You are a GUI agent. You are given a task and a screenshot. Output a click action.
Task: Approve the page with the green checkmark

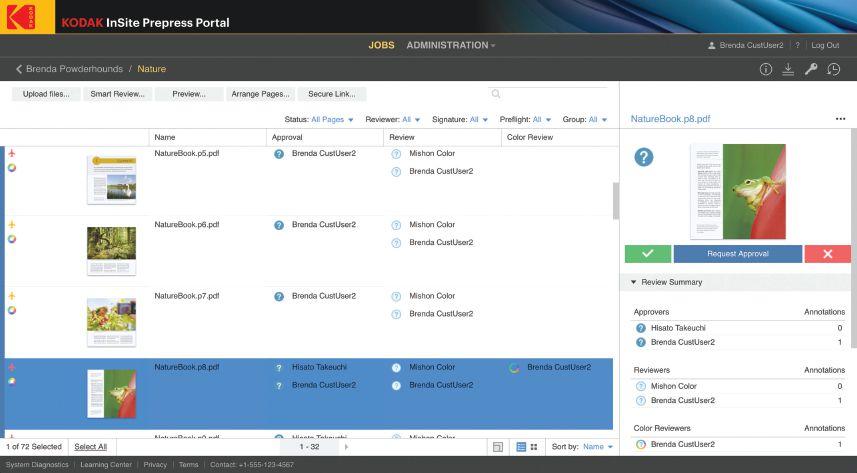coord(648,254)
